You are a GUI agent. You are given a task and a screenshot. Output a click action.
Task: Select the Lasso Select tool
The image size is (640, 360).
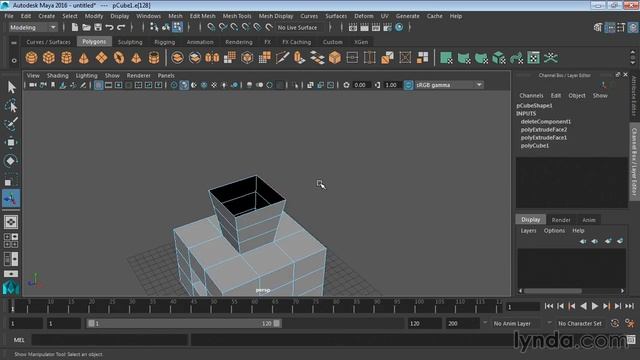point(11,105)
